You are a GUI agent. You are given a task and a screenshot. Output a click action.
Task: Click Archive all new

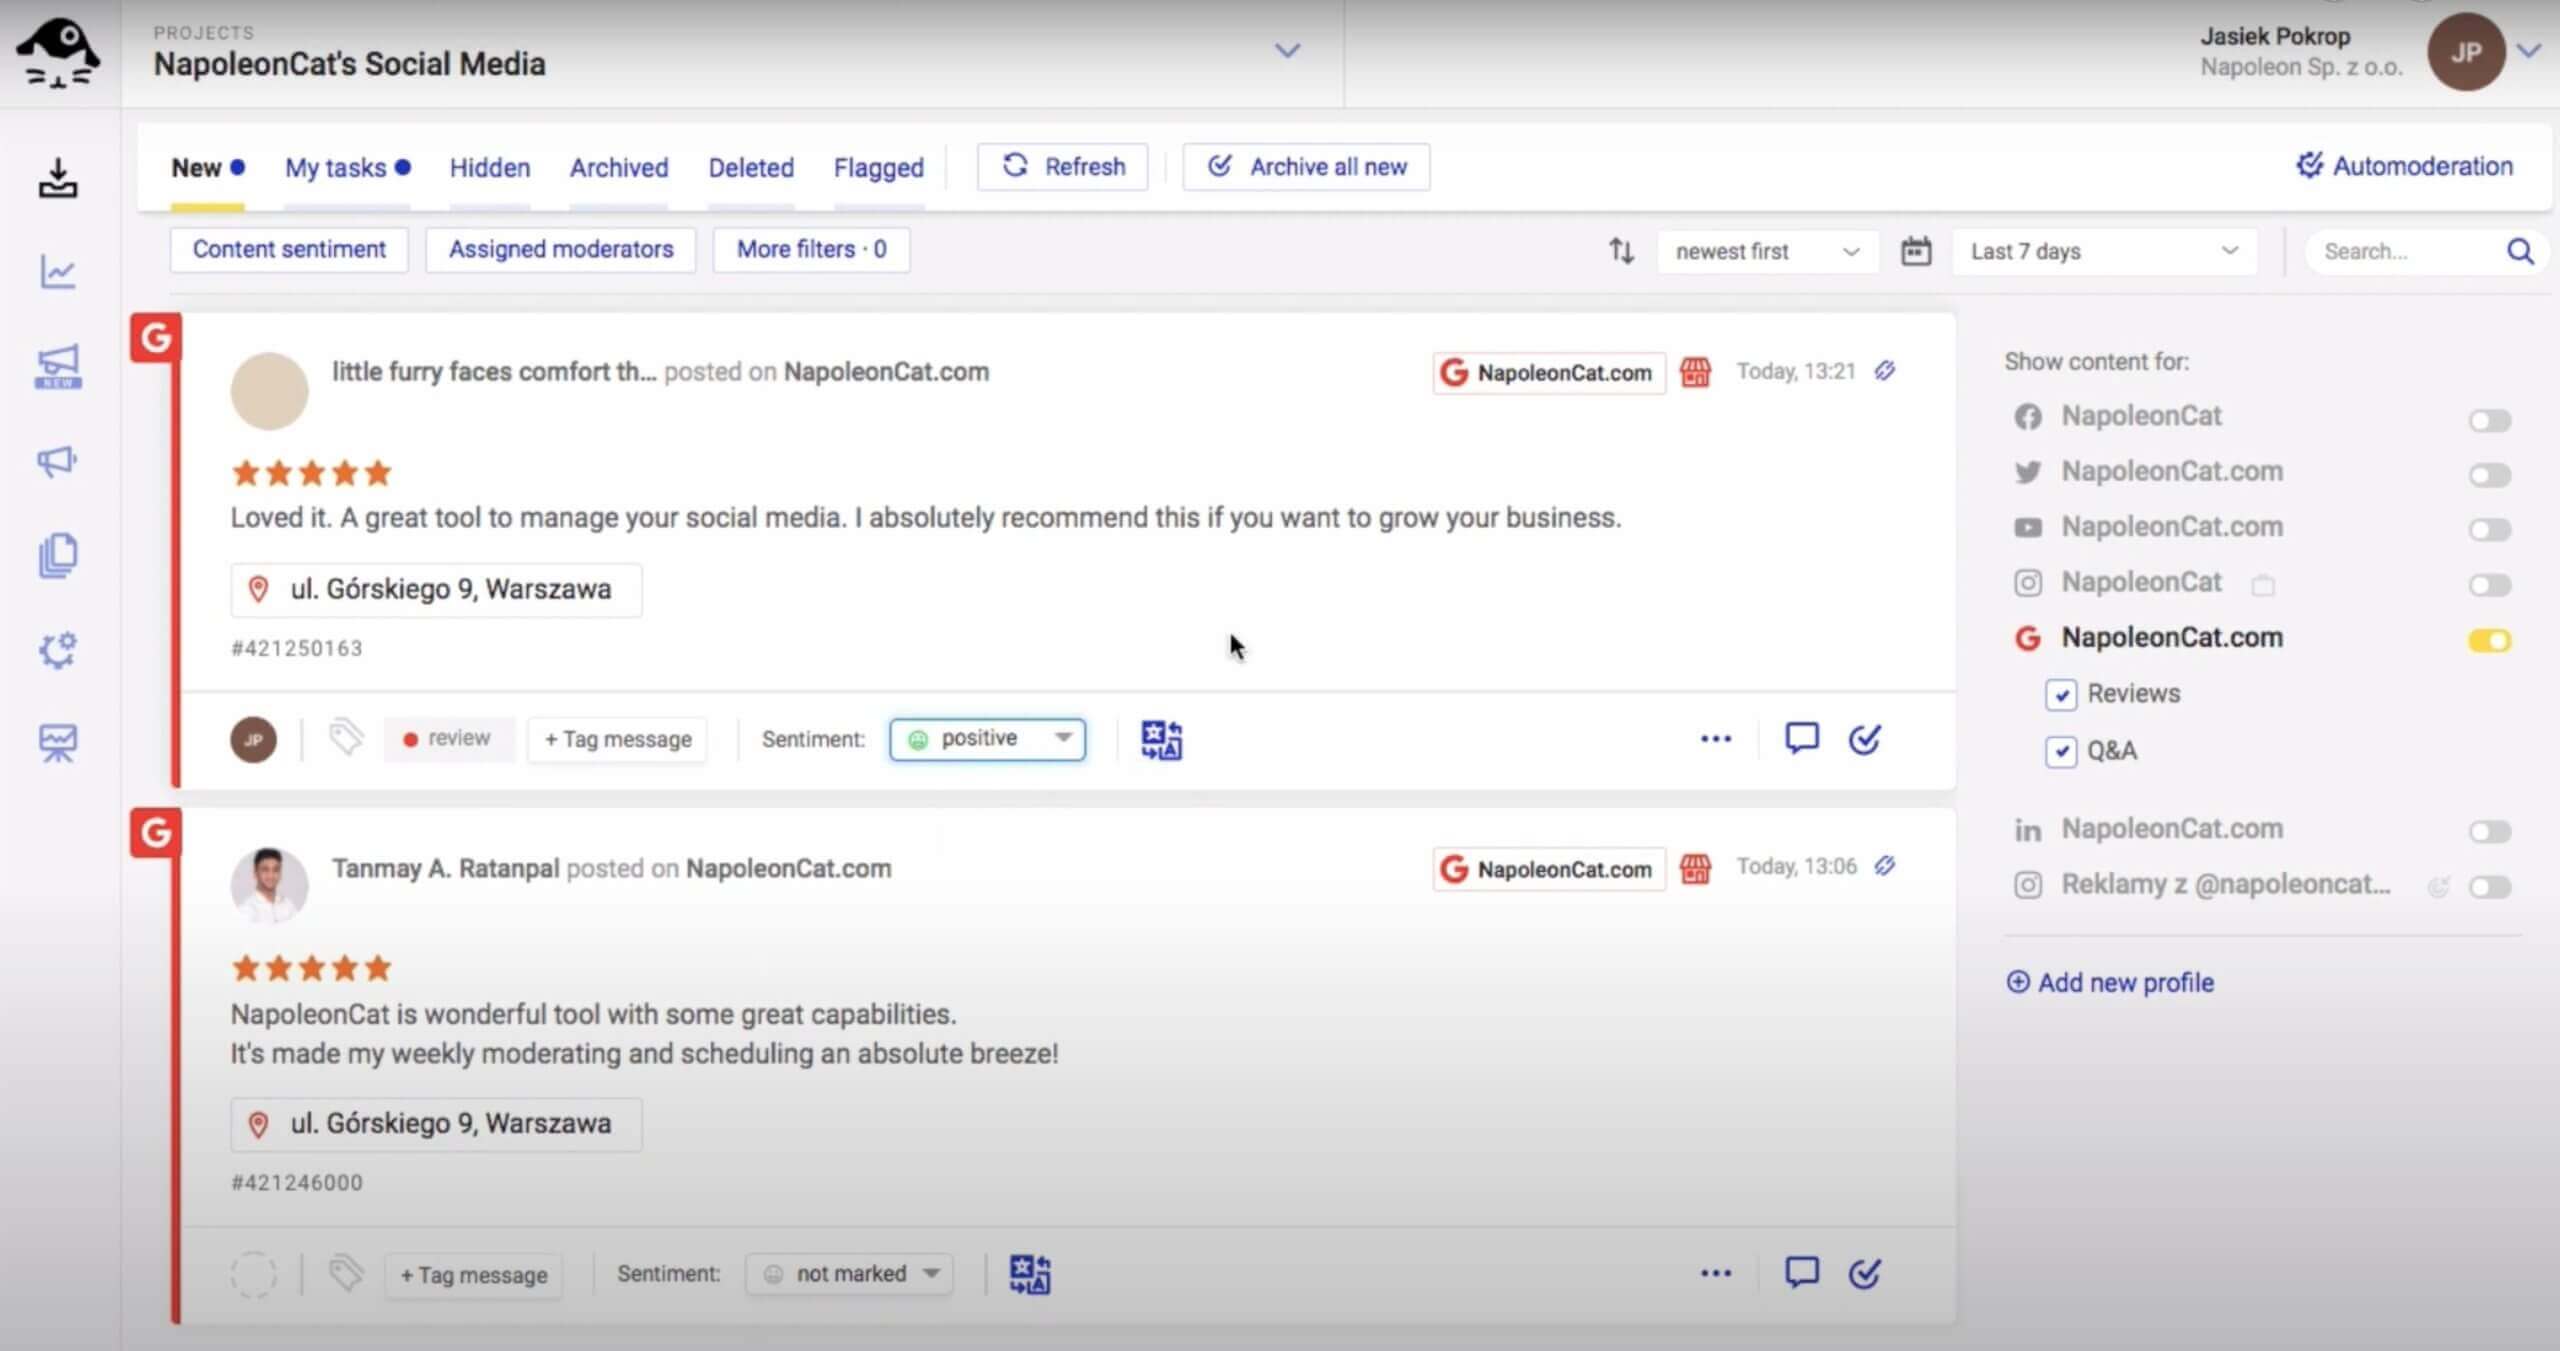(1306, 166)
